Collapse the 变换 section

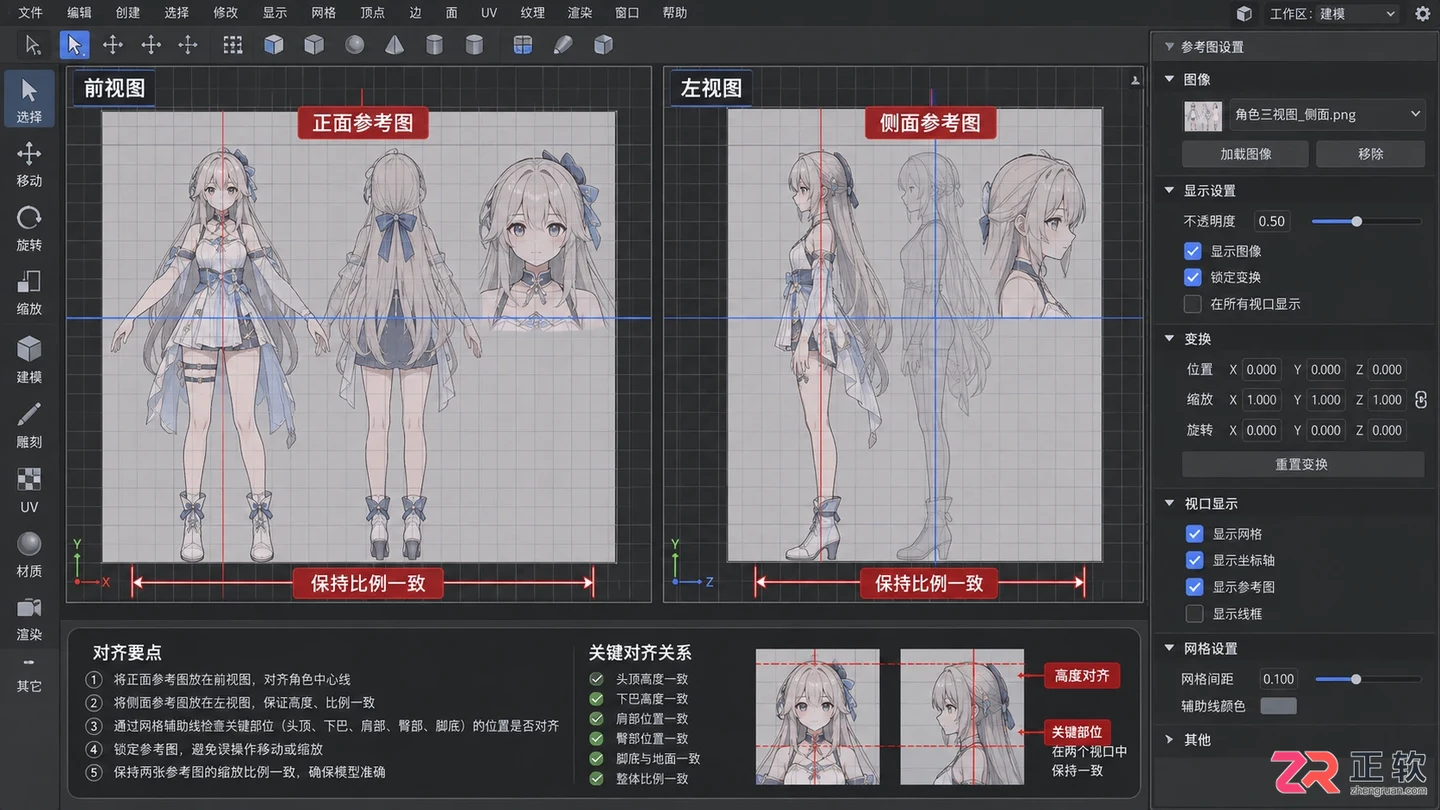1169,339
